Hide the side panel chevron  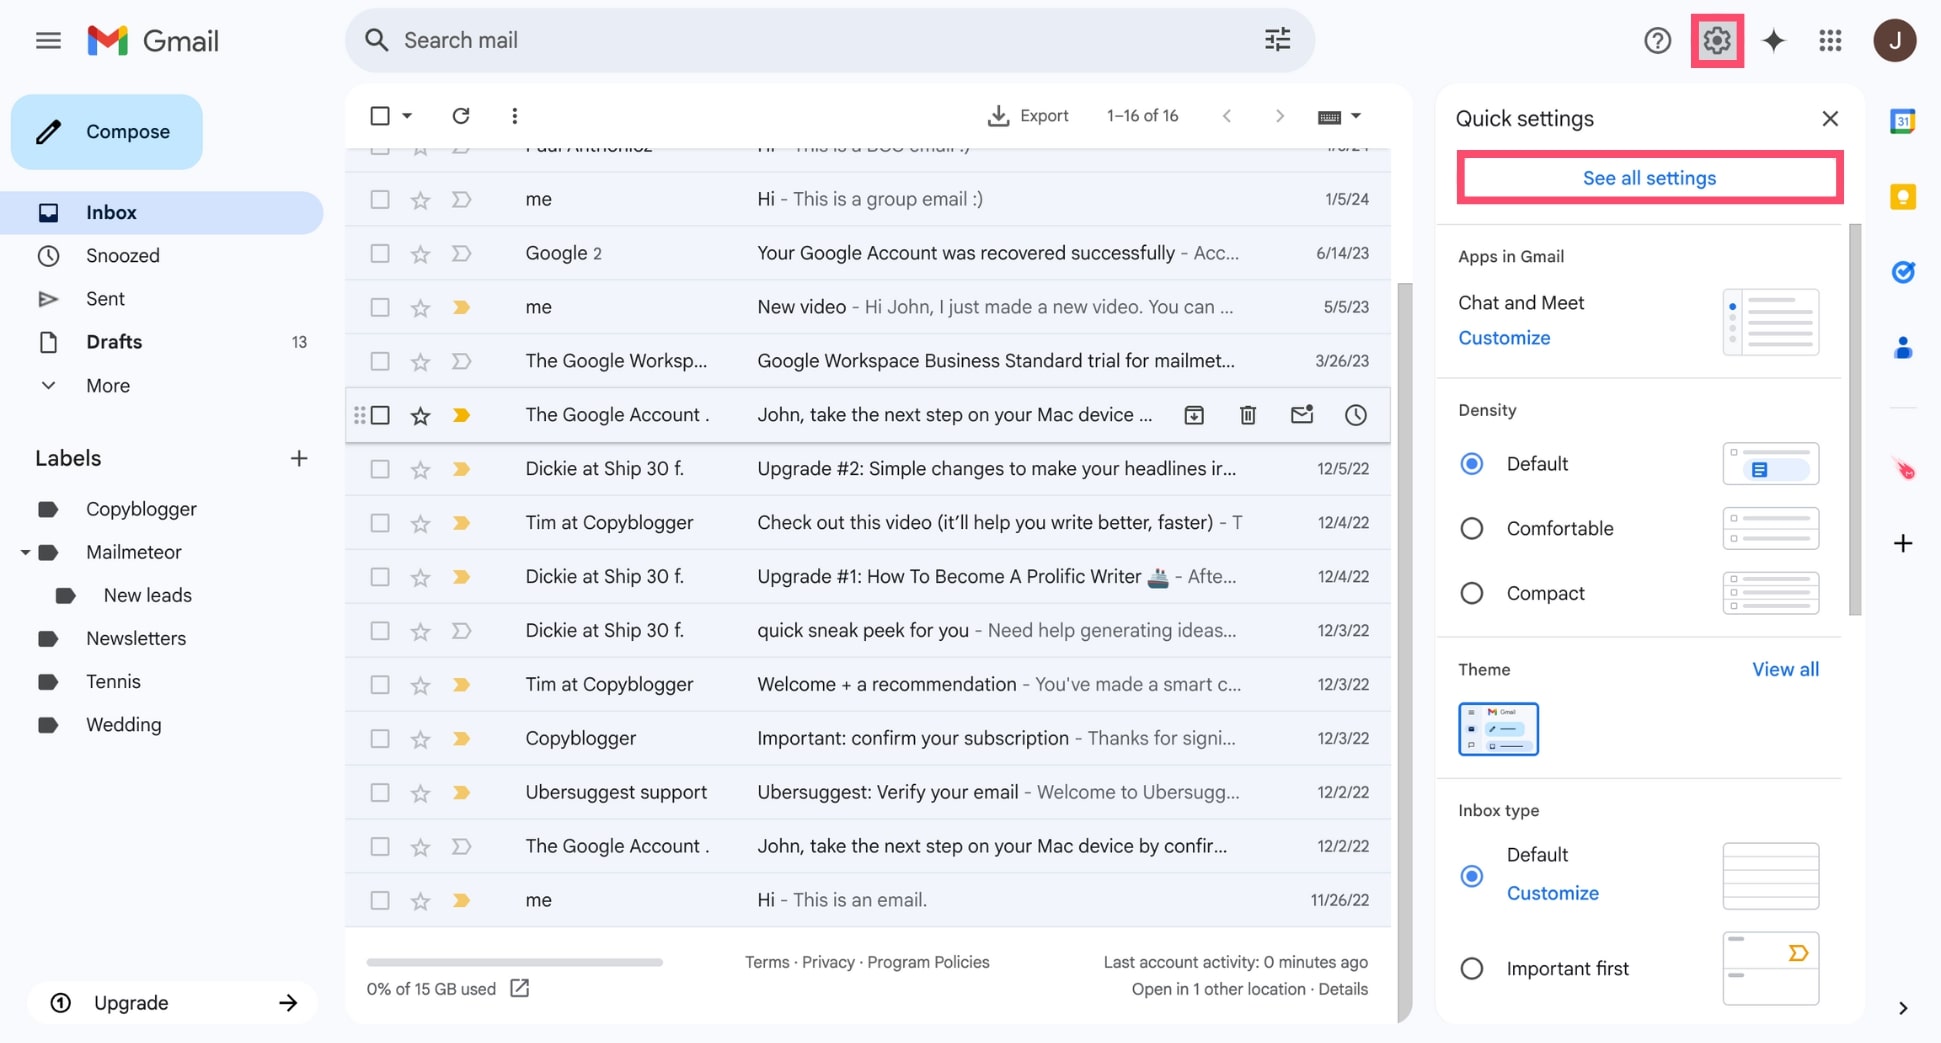1902,1008
